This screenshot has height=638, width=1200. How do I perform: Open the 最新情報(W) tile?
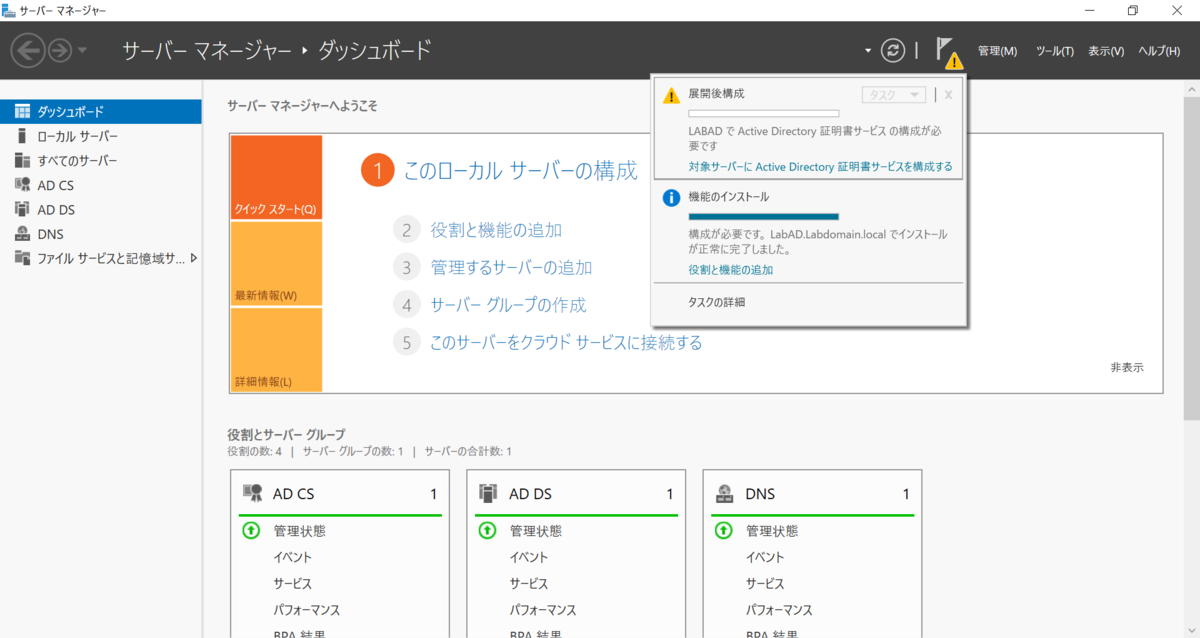pos(276,264)
